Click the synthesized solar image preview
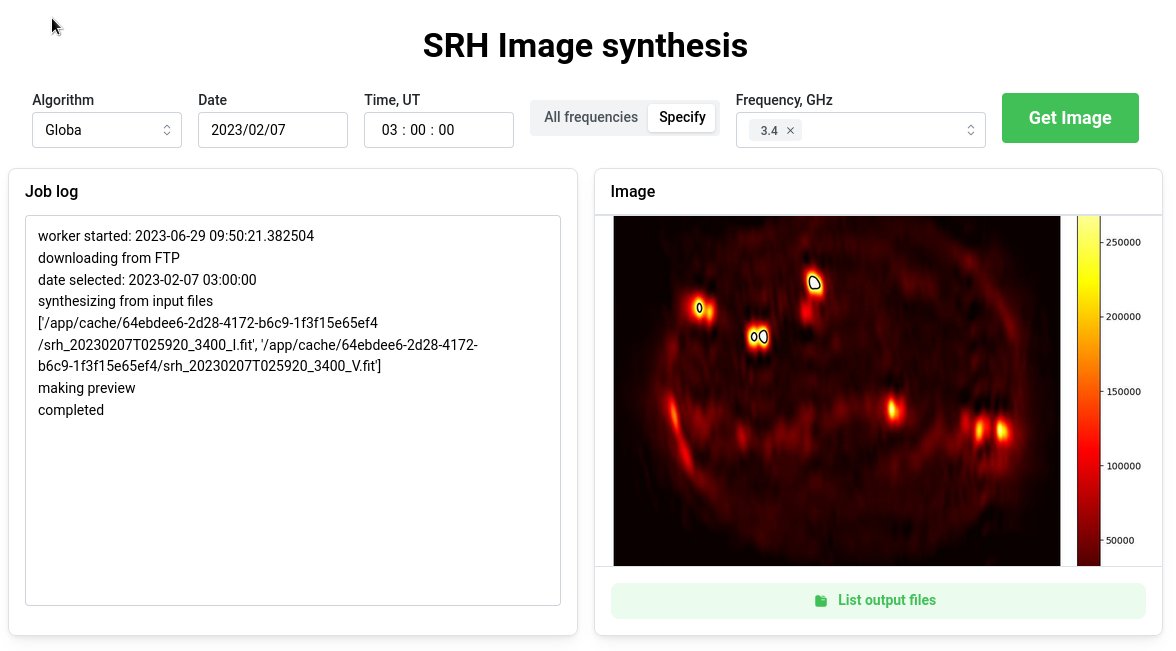Image resolution: width=1176 pixels, height=651 pixels. [836, 391]
